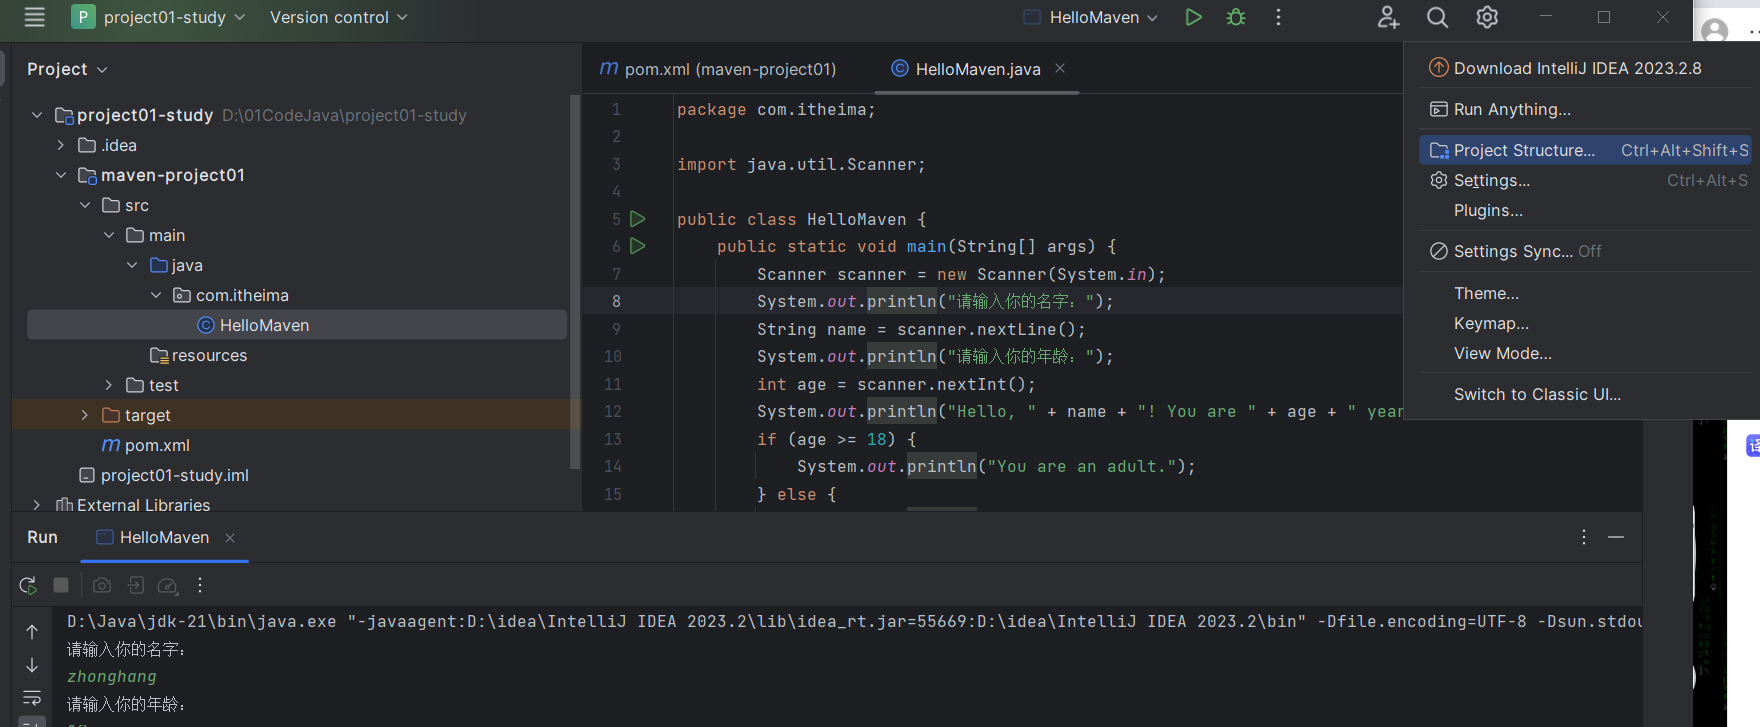Choose Theme... menu entry
The width and height of the screenshot is (1760, 727).
1586,293
